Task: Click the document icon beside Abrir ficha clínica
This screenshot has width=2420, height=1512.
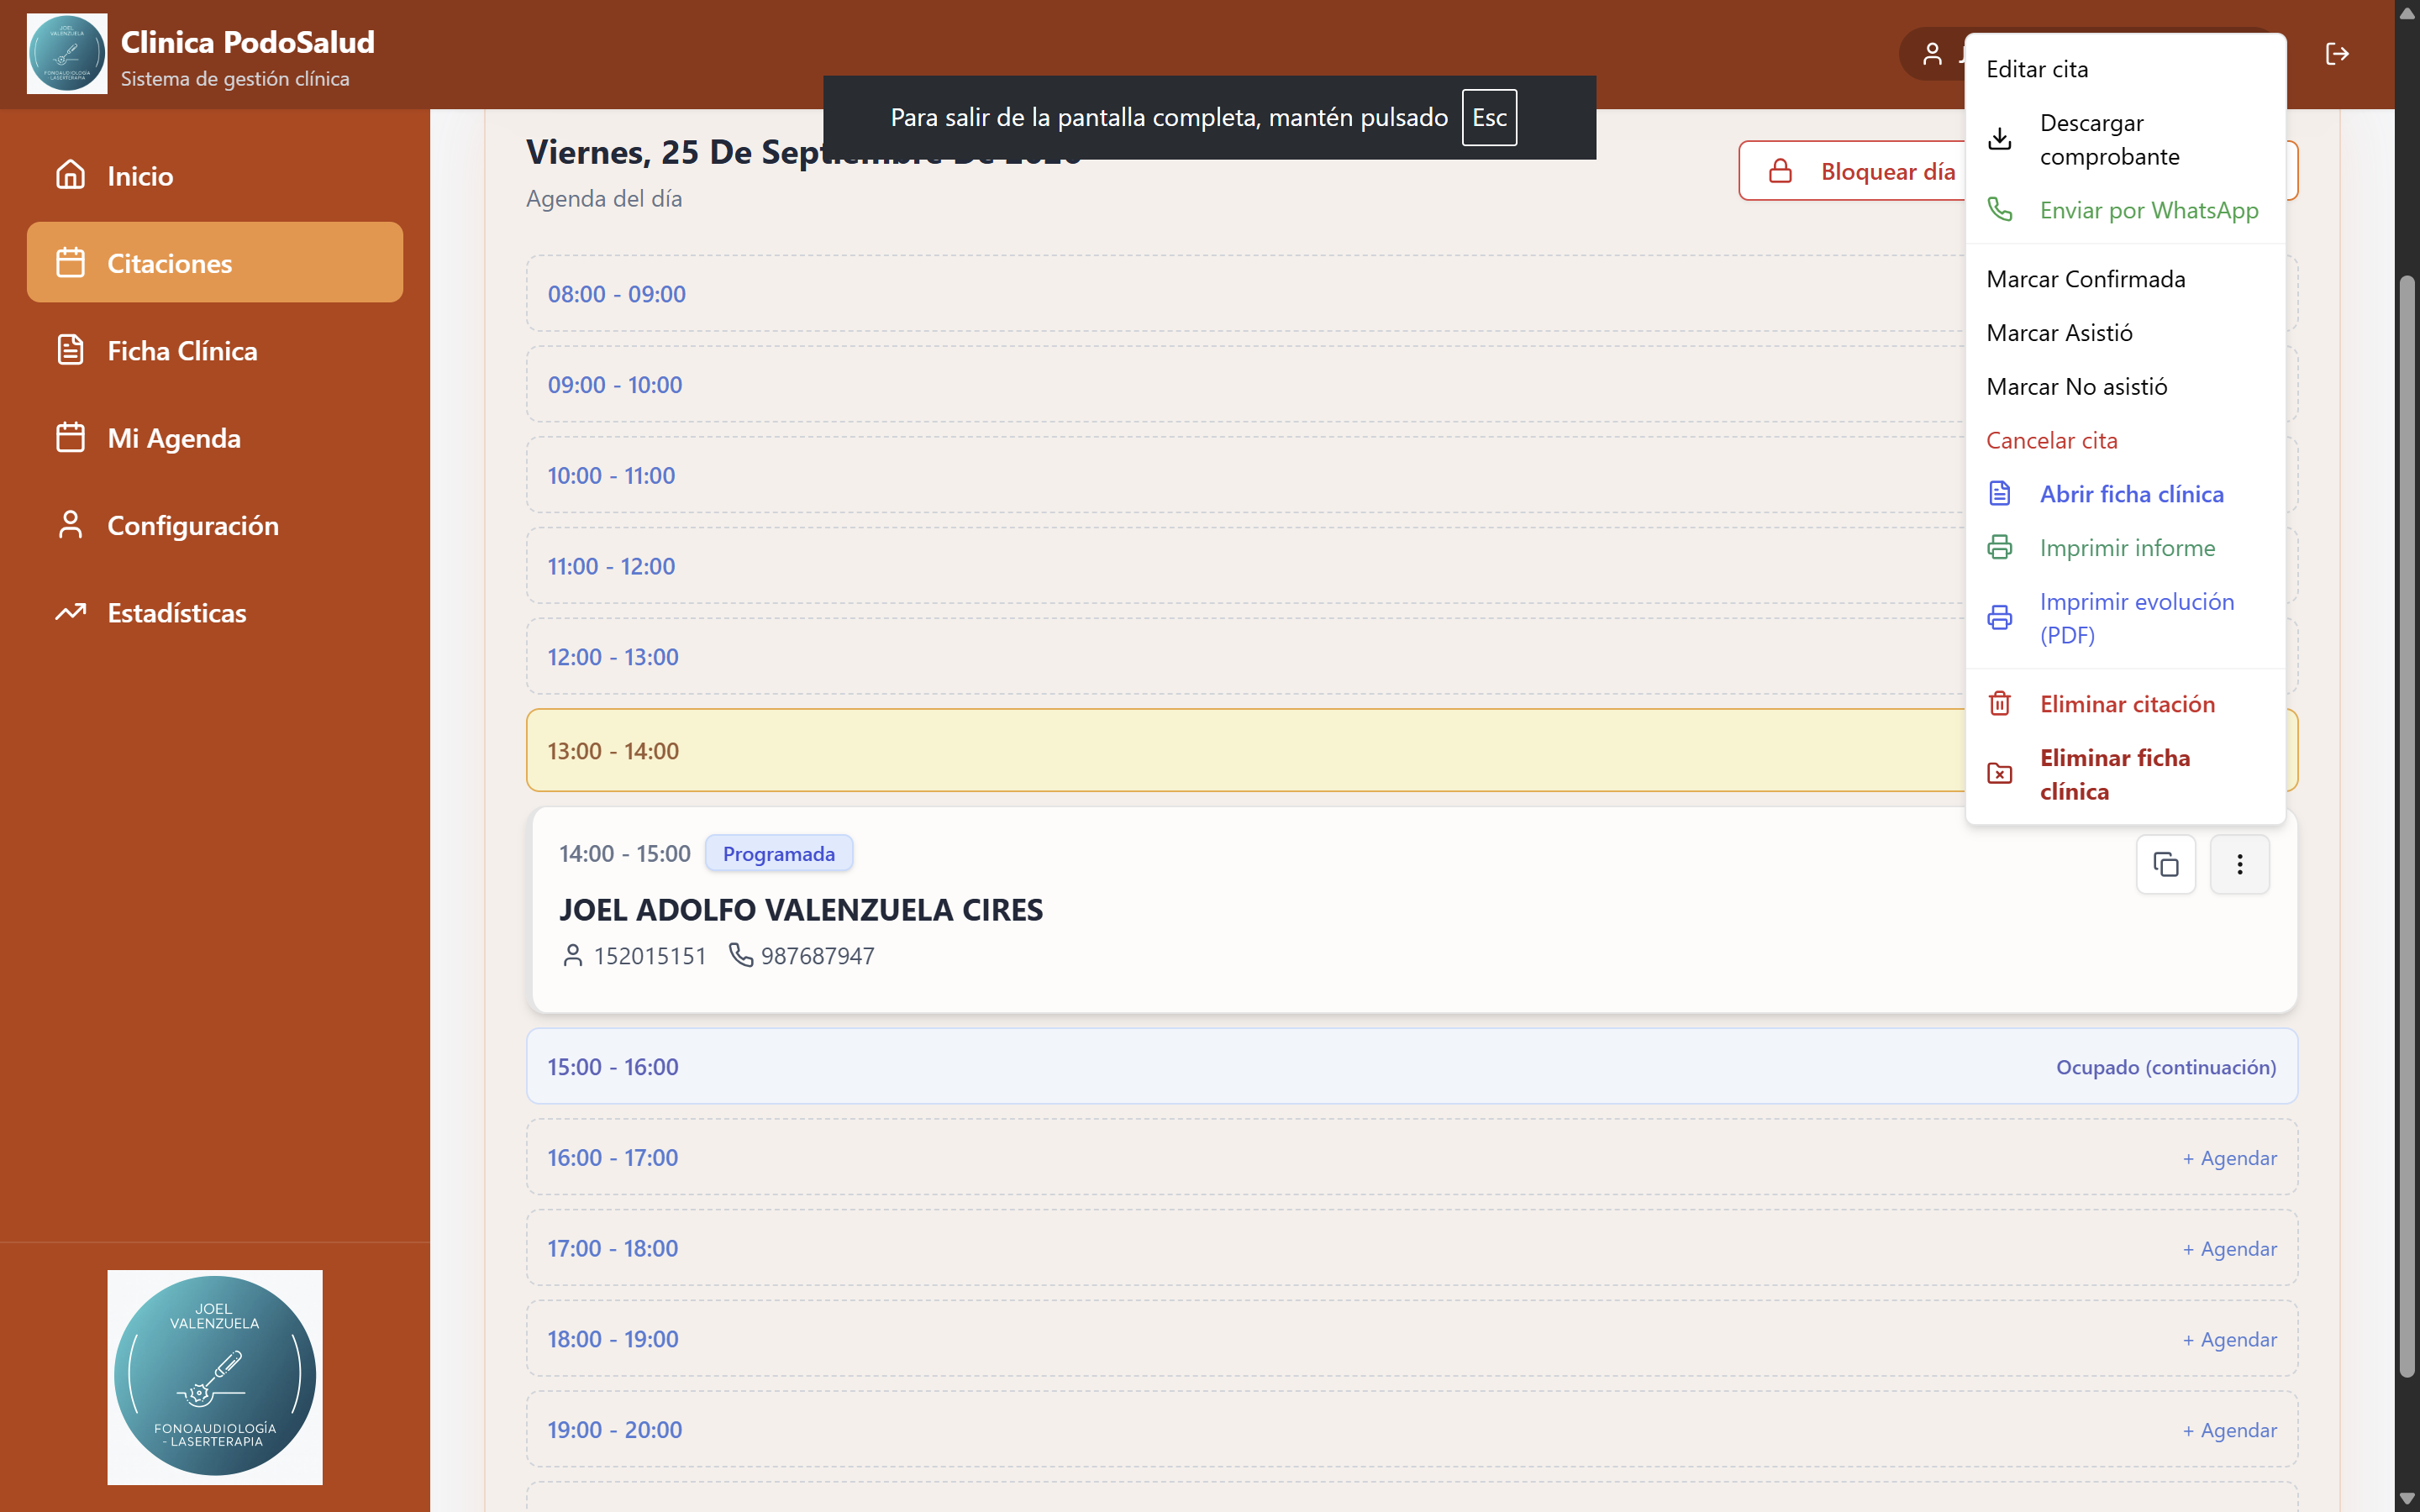Action: click(1999, 493)
